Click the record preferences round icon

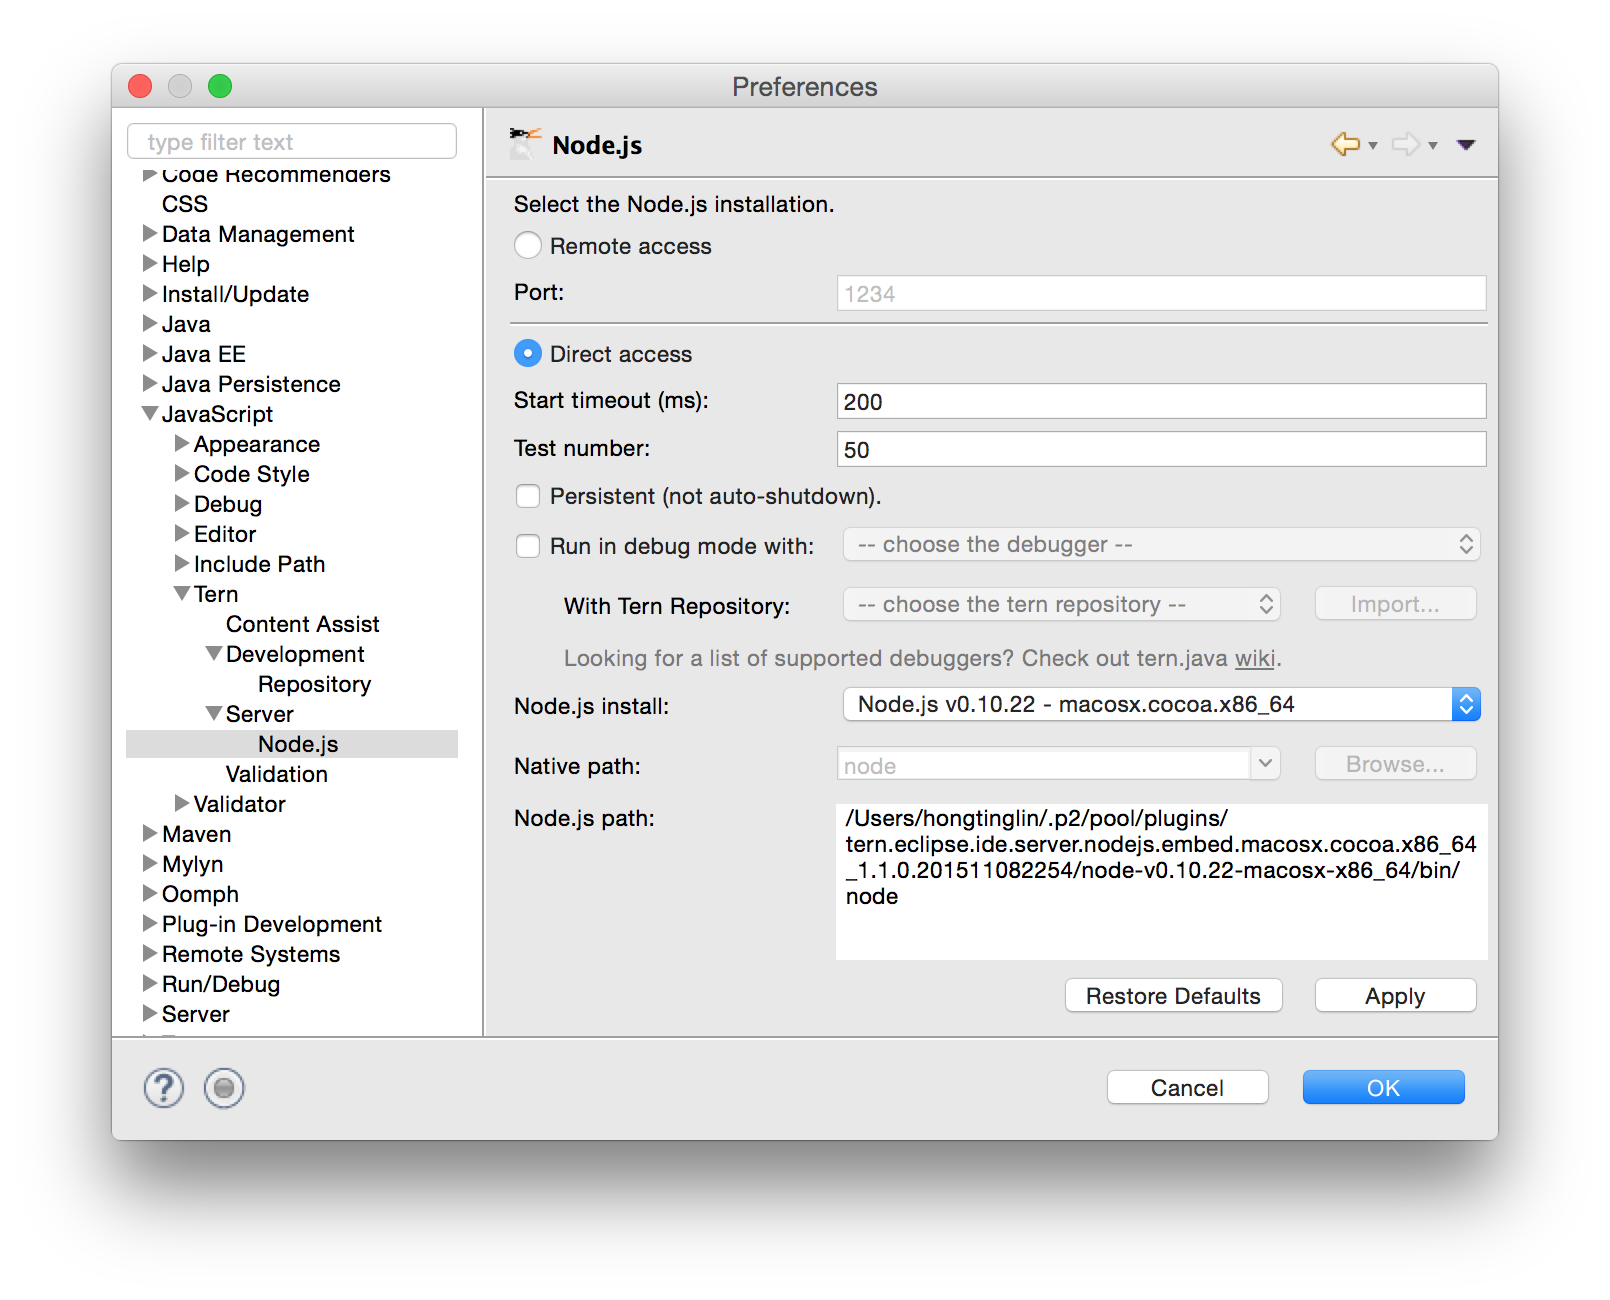pyautogui.click(x=224, y=1088)
